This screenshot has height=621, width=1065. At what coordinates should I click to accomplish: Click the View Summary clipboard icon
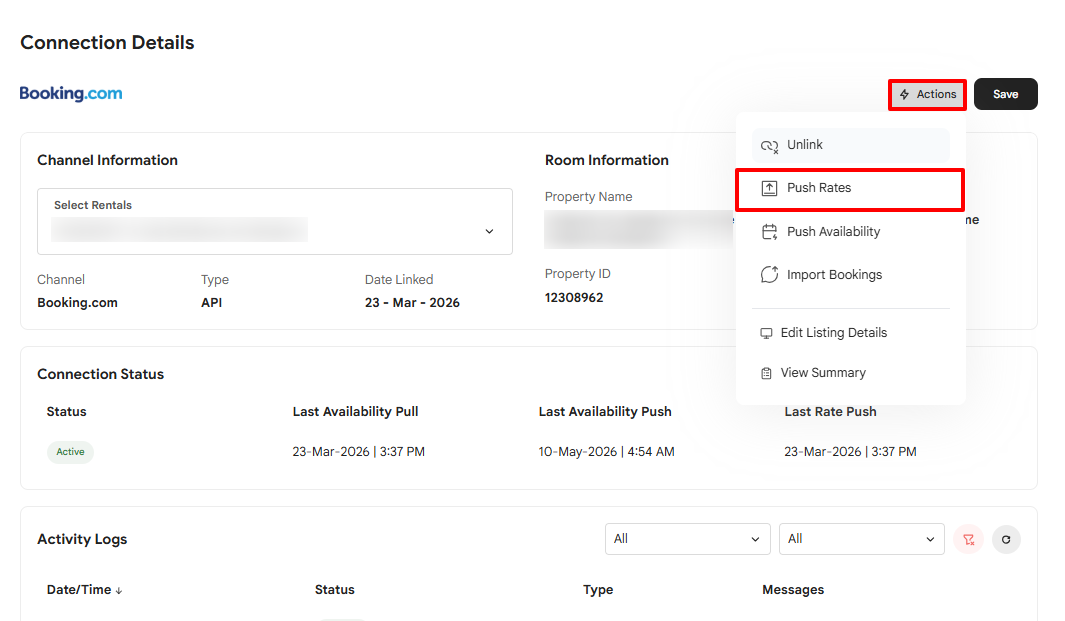(x=766, y=373)
